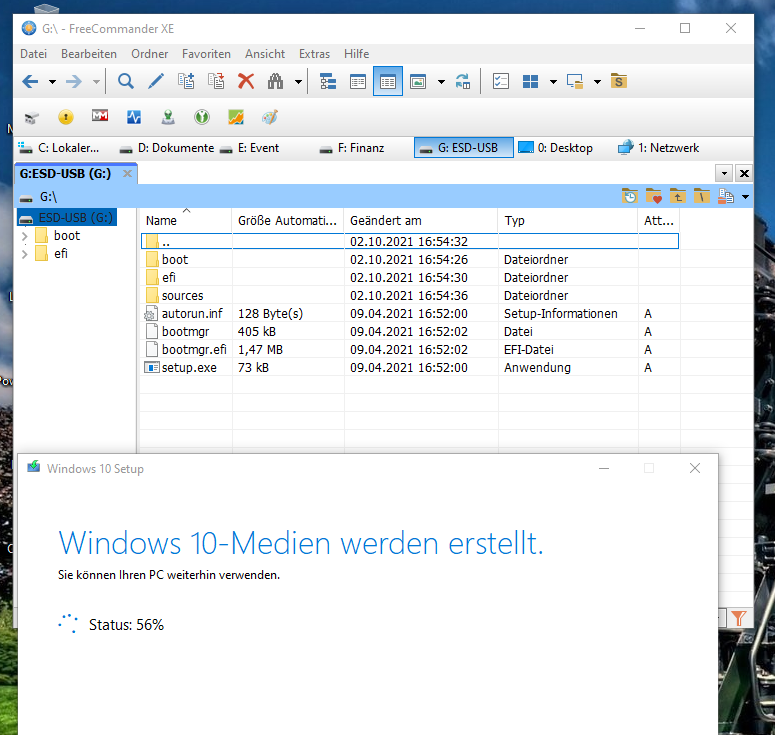Screen dimensions: 775x735
Task: Sort by the Geändert am column header
Action: point(421,220)
